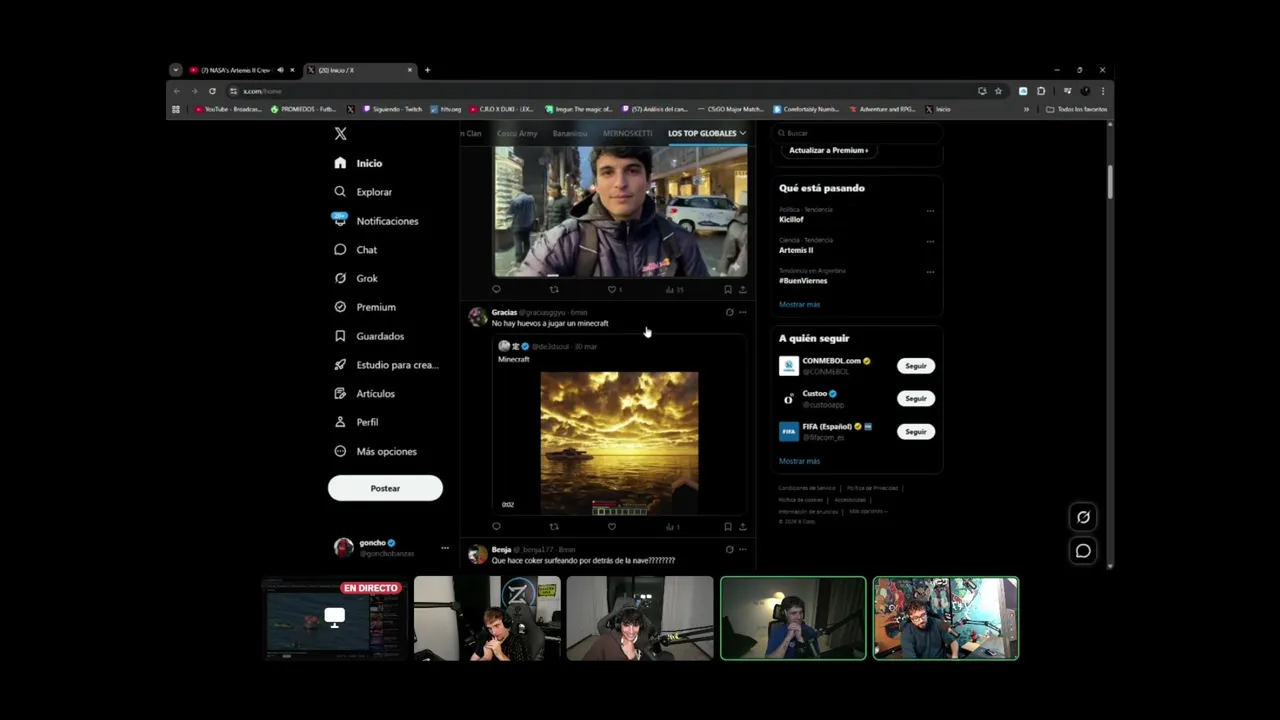Star this page in the address bar
Image resolution: width=1280 pixels, height=720 pixels.
(998, 91)
